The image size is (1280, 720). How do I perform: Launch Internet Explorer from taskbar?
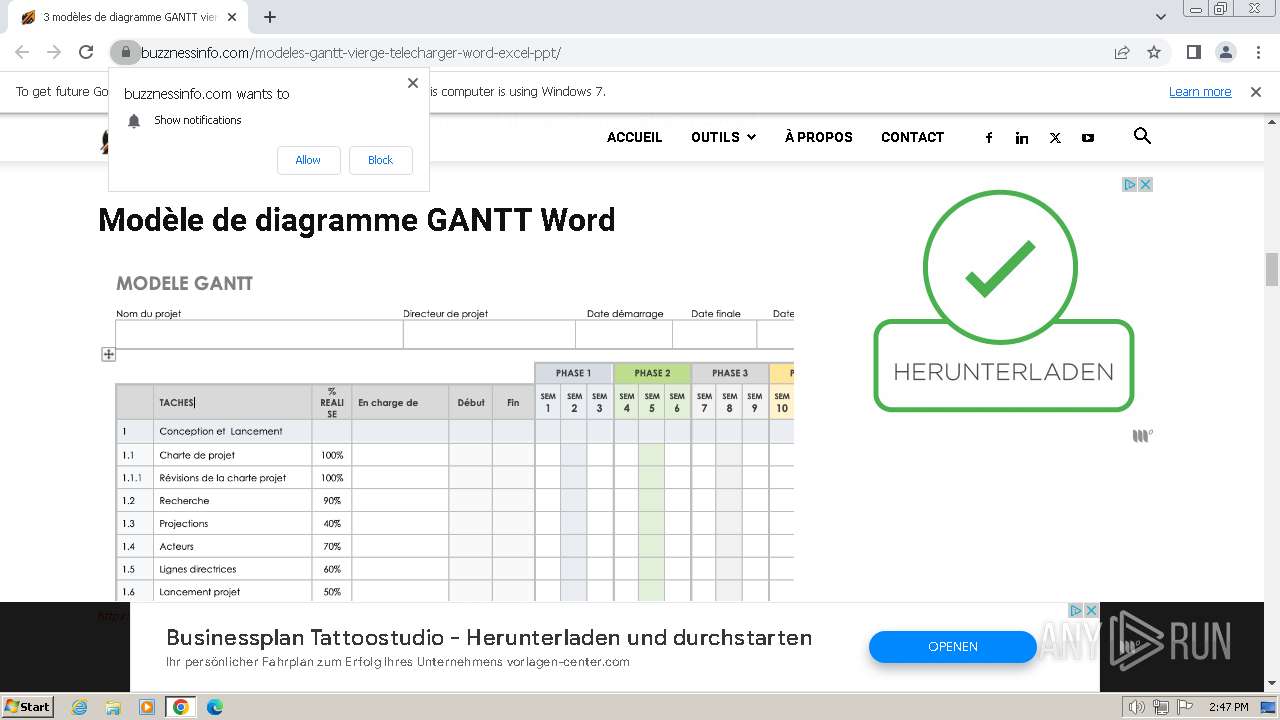[x=80, y=707]
